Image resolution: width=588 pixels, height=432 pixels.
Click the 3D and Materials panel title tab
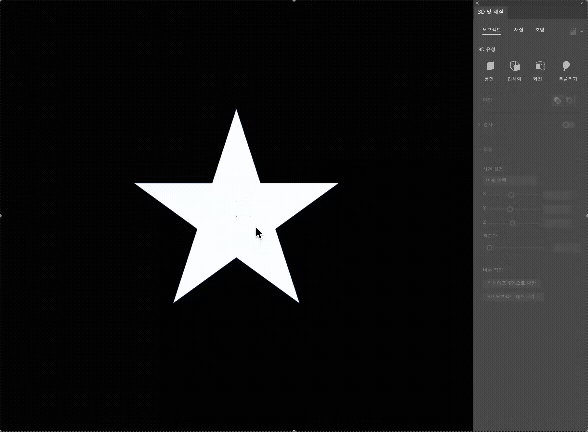tap(491, 12)
